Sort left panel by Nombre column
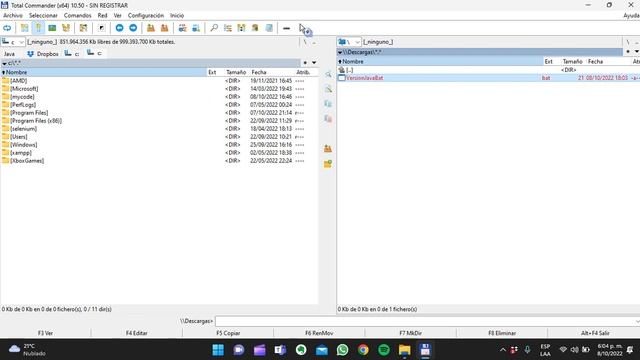Screen dimensions: 640x360 104,72
